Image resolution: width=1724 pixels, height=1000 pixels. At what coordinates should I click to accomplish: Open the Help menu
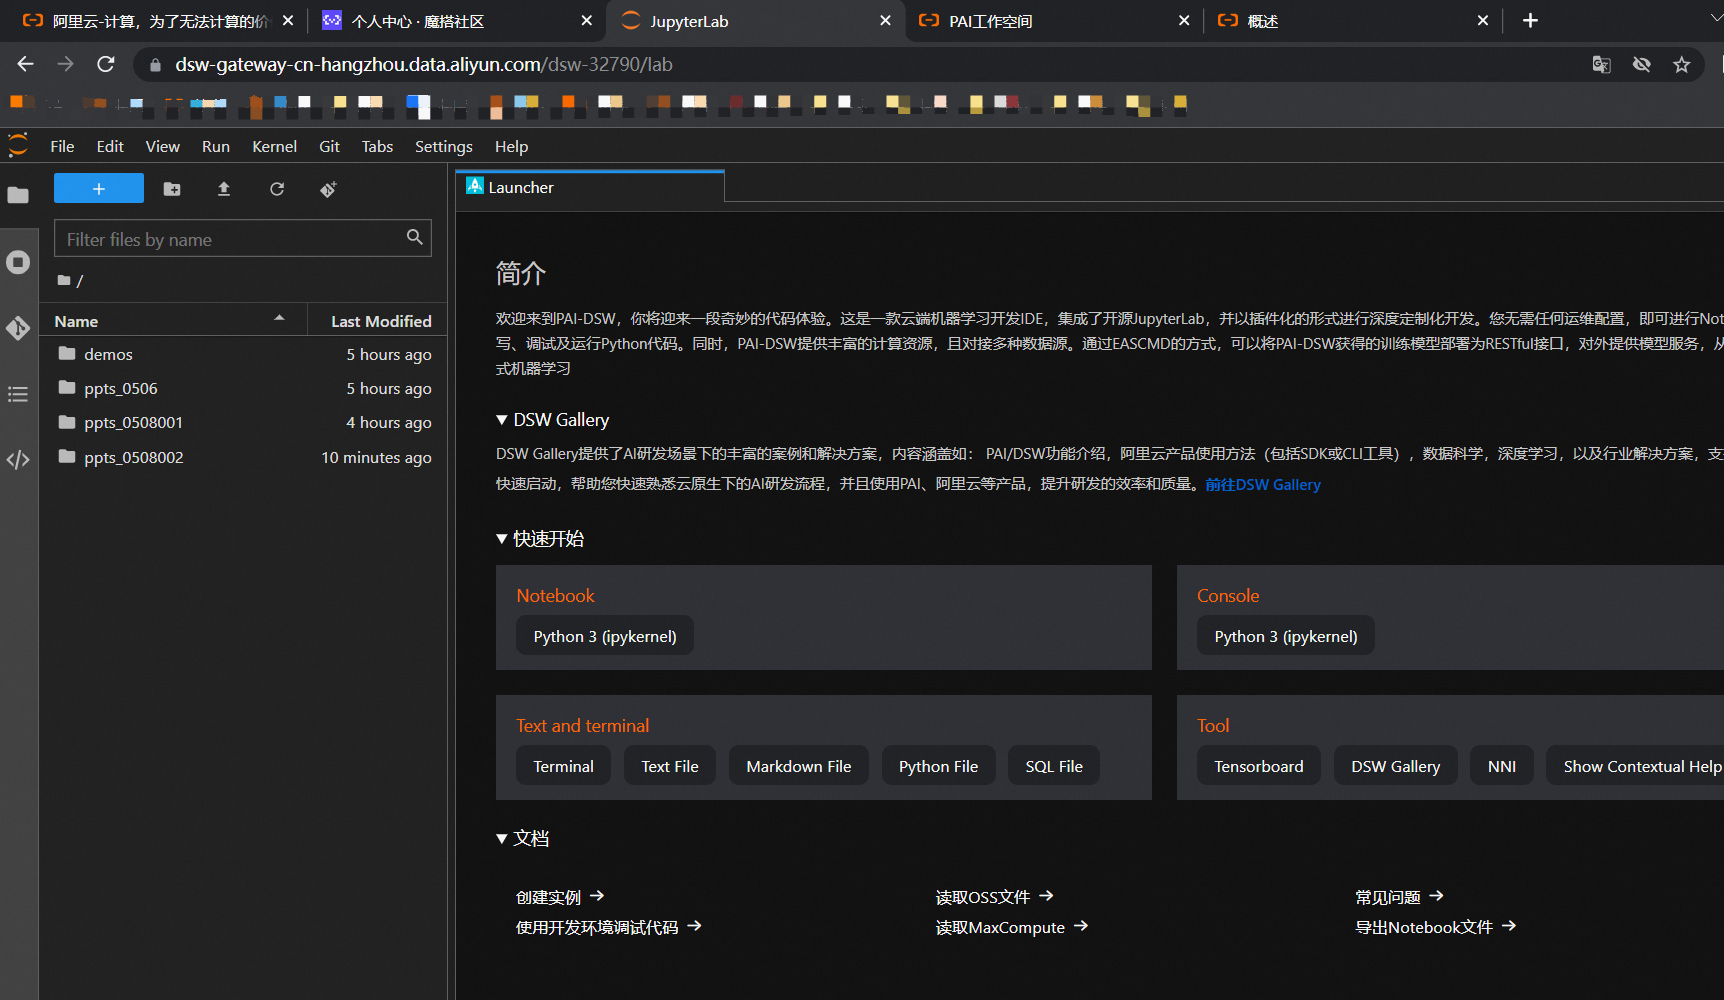511,146
